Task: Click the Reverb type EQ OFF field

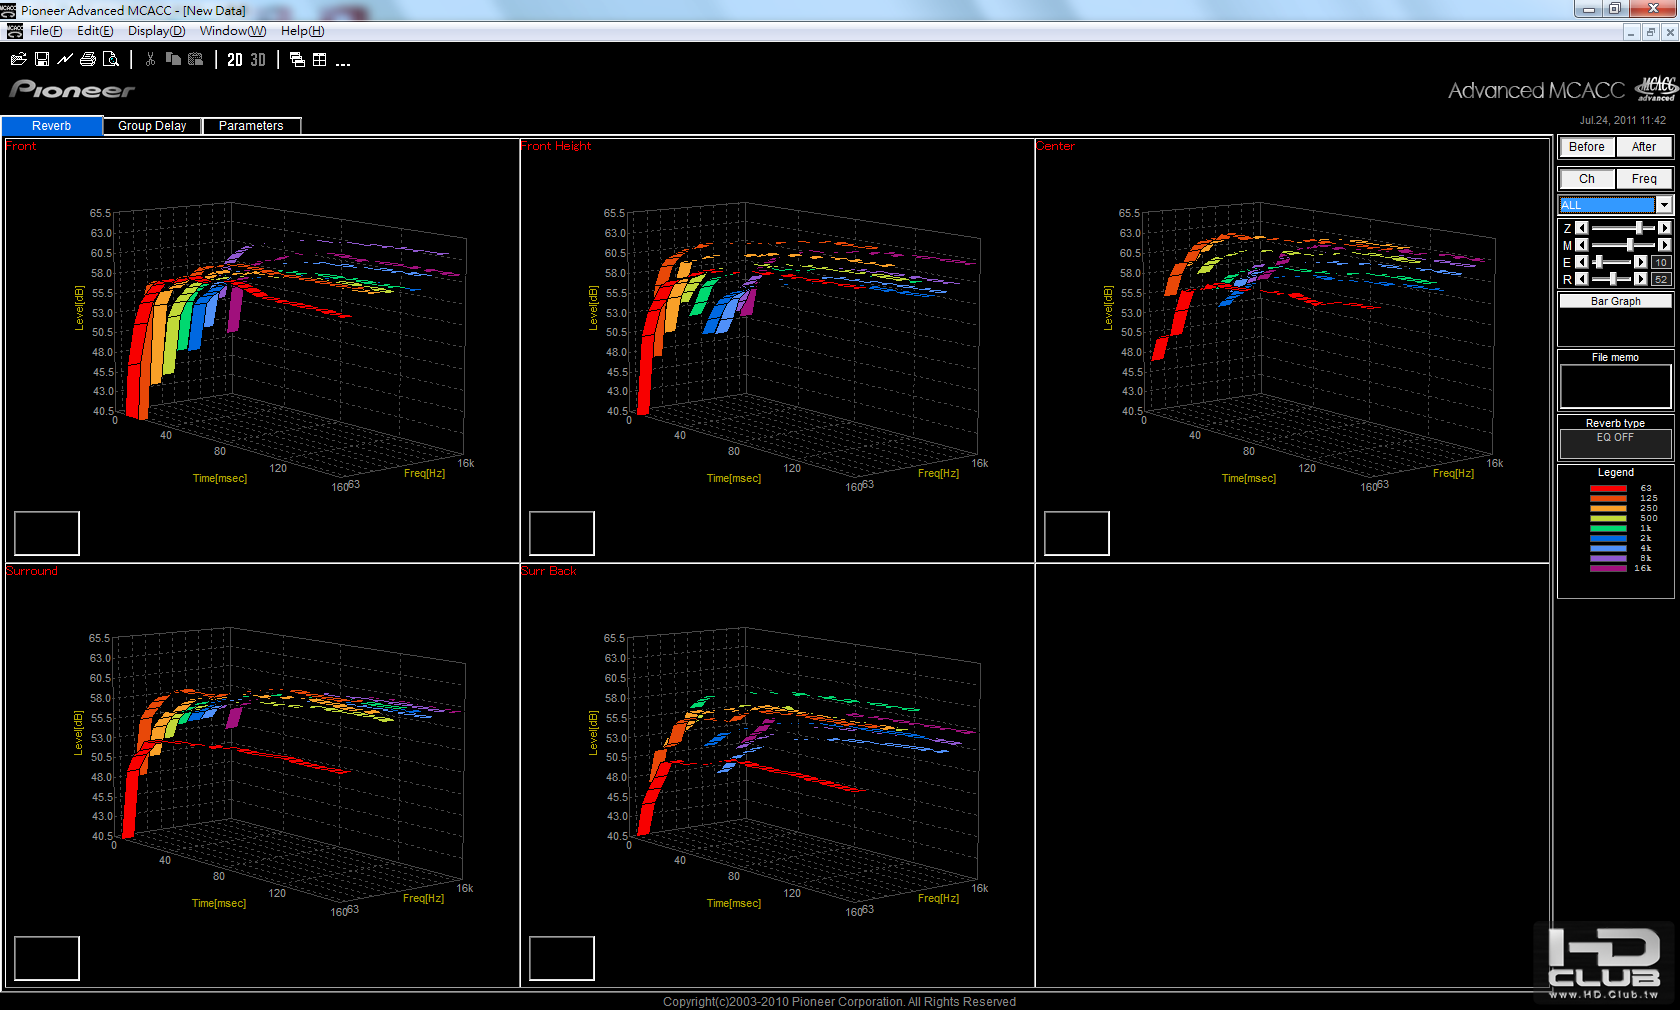Action: point(1615,443)
